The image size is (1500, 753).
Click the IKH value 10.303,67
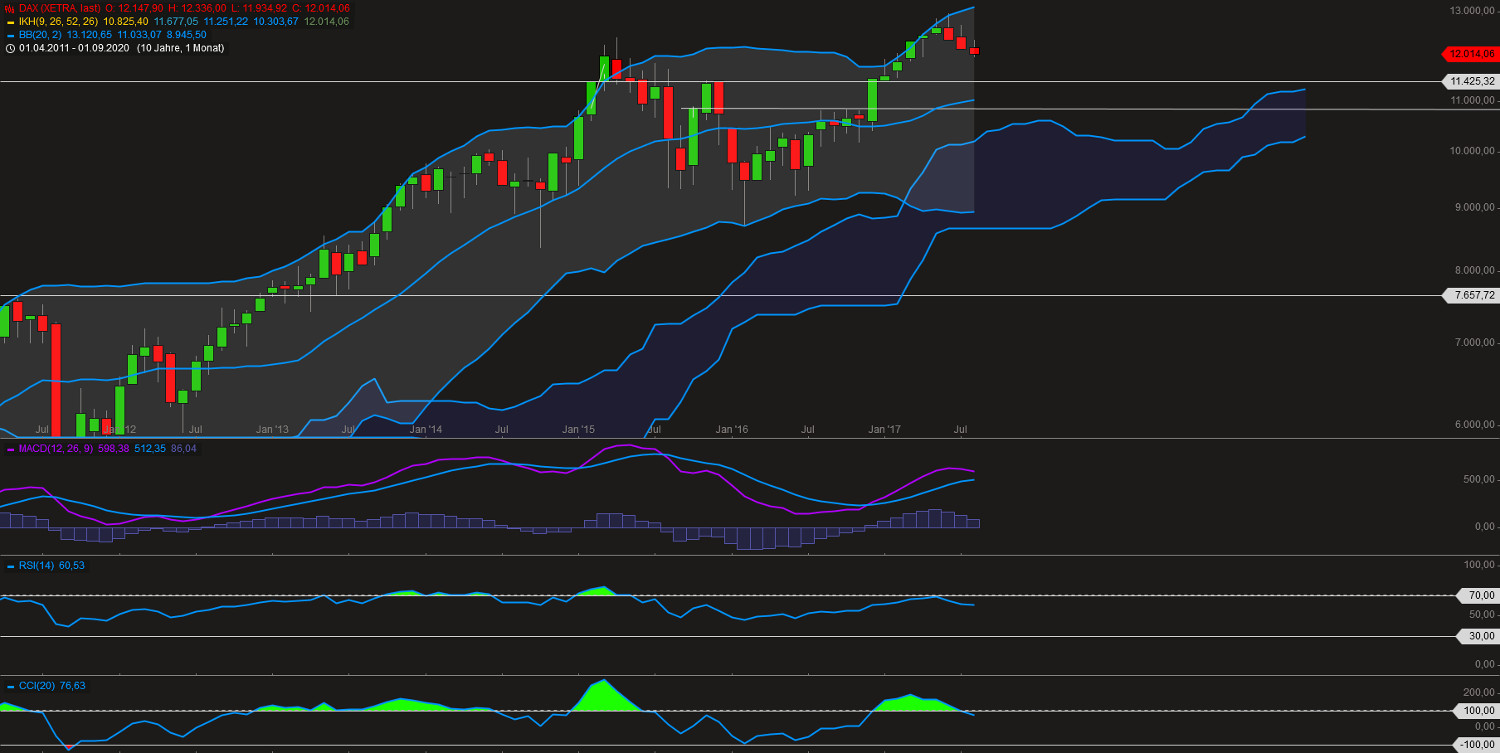tap(275, 21)
